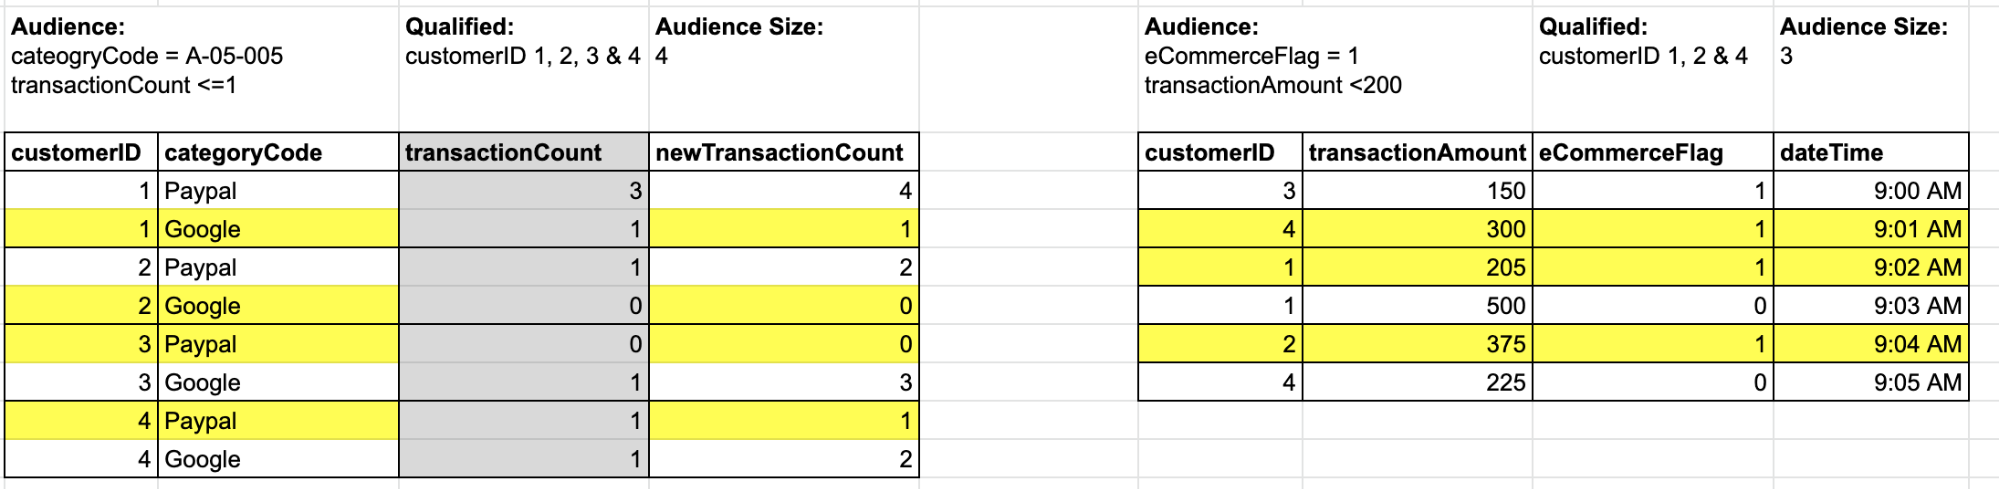Click the cell with amount 225
This screenshot has width=1999, height=490.
click(x=1416, y=382)
